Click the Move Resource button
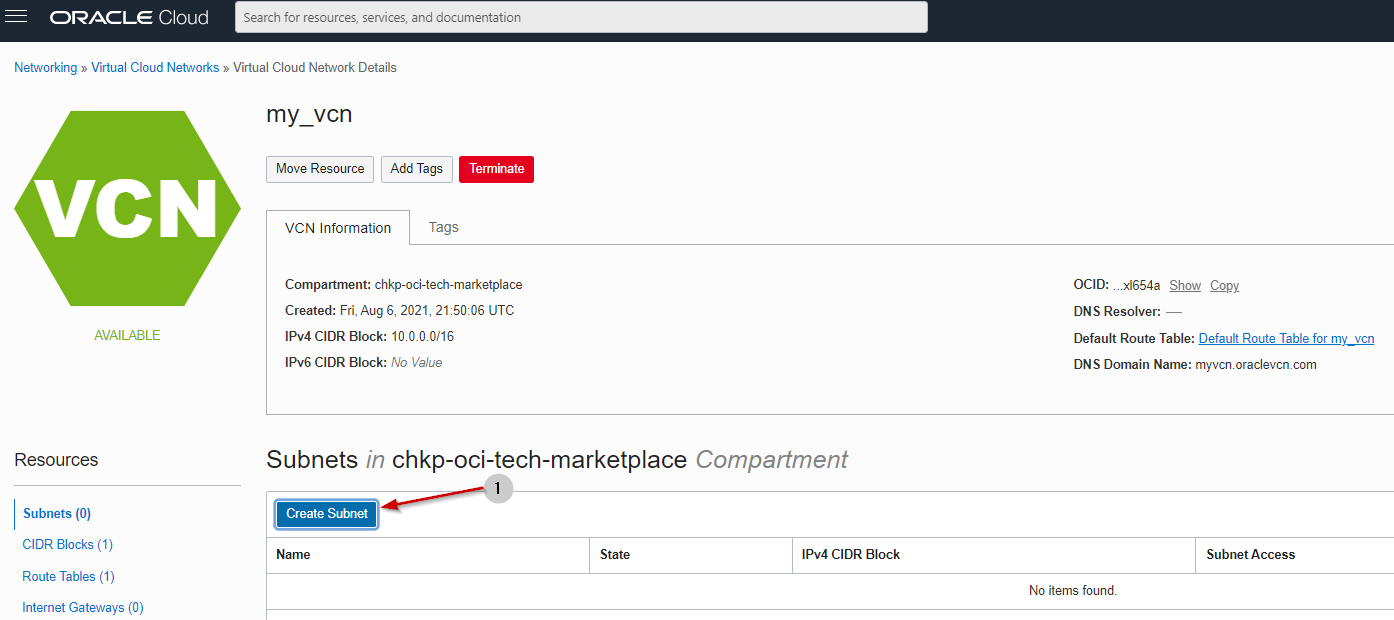 (x=320, y=169)
